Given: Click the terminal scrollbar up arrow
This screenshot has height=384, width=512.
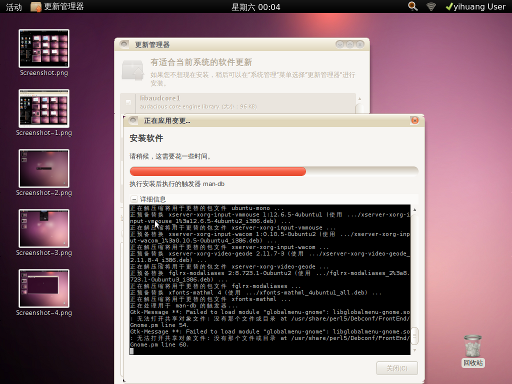Looking at the screenshot, I should 414,210.
